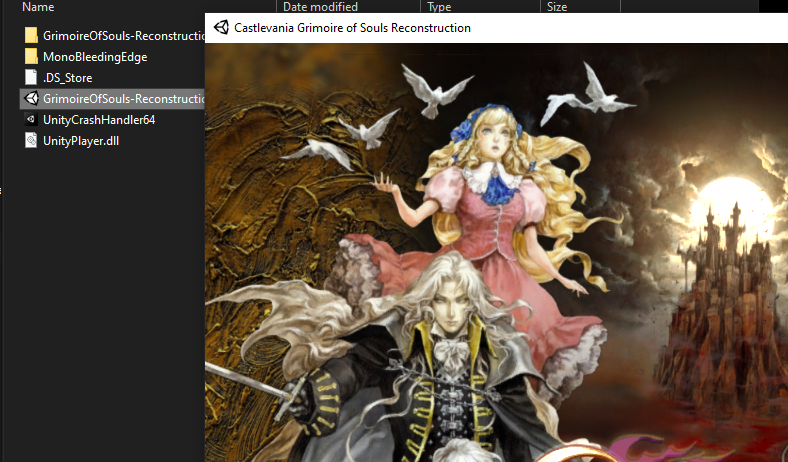The height and width of the screenshot is (462, 788).
Task: Click the Unity icon of GrimoireOfSouls-Reconstruction executable
Action: (x=31, y=99)
